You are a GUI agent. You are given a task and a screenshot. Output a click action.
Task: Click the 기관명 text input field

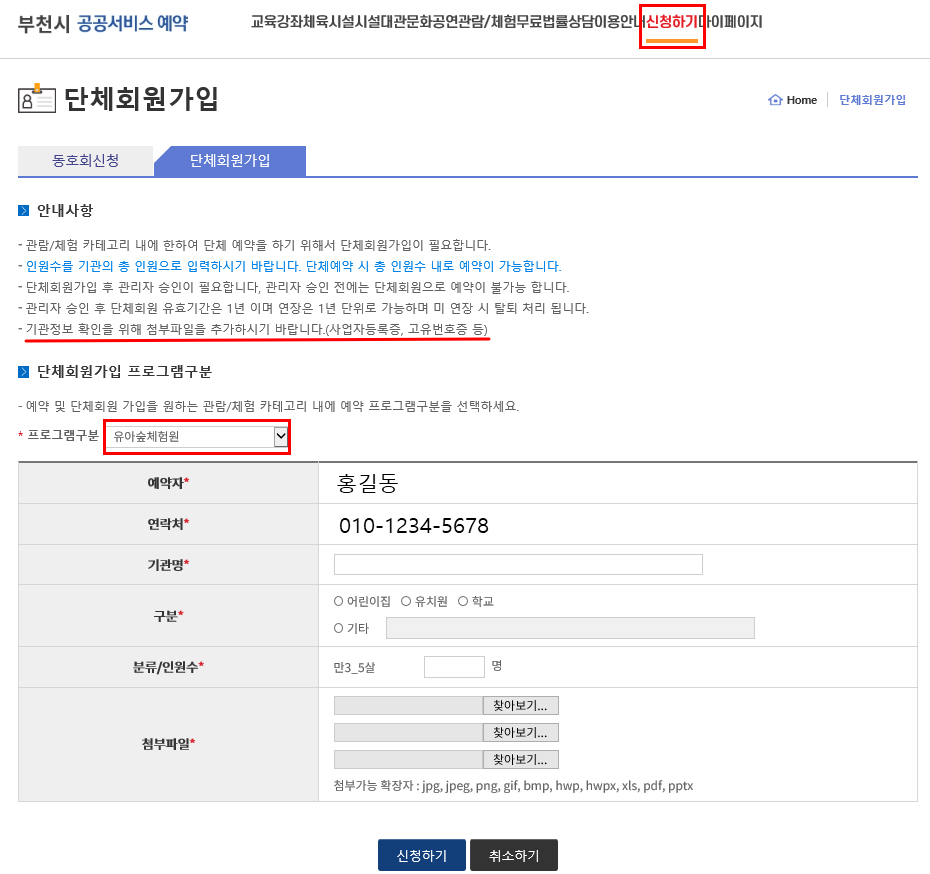pos(518,565)
